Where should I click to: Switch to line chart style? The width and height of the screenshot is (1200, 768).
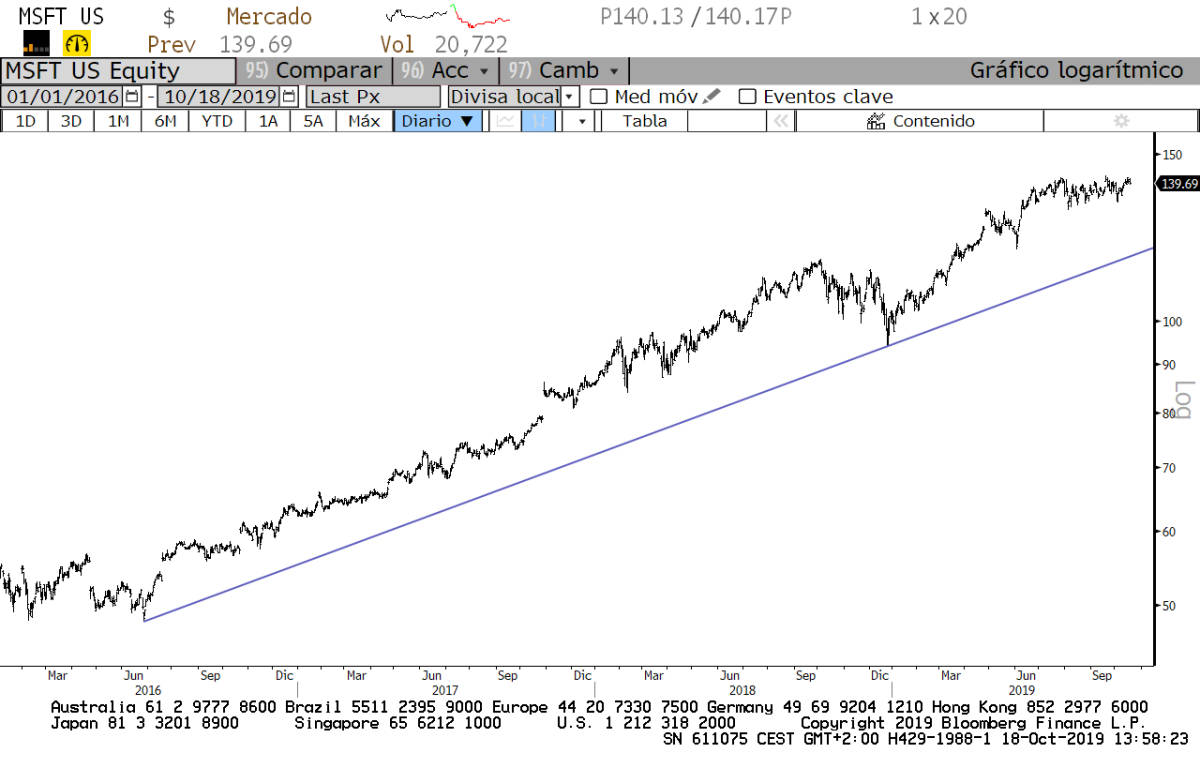(505, 121)
